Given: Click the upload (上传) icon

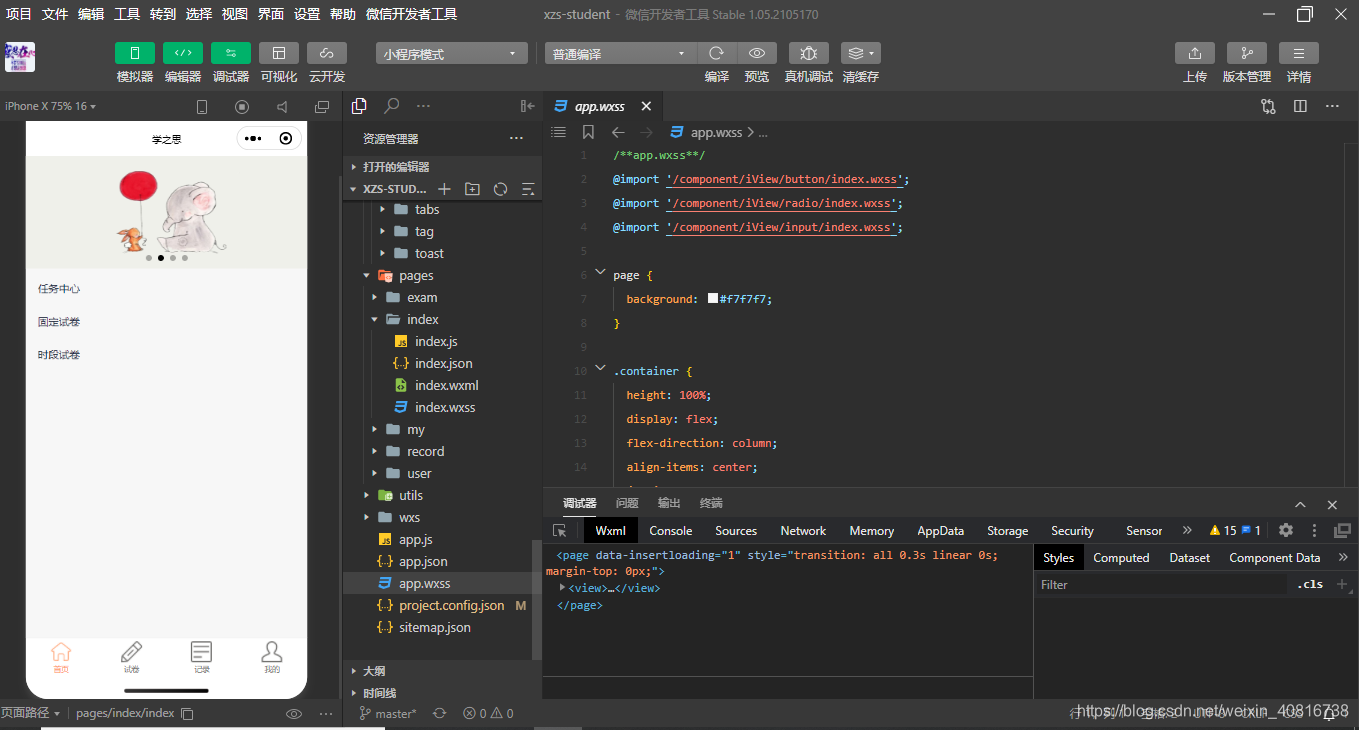Looking at the screenshot, I should point(1195,53).
